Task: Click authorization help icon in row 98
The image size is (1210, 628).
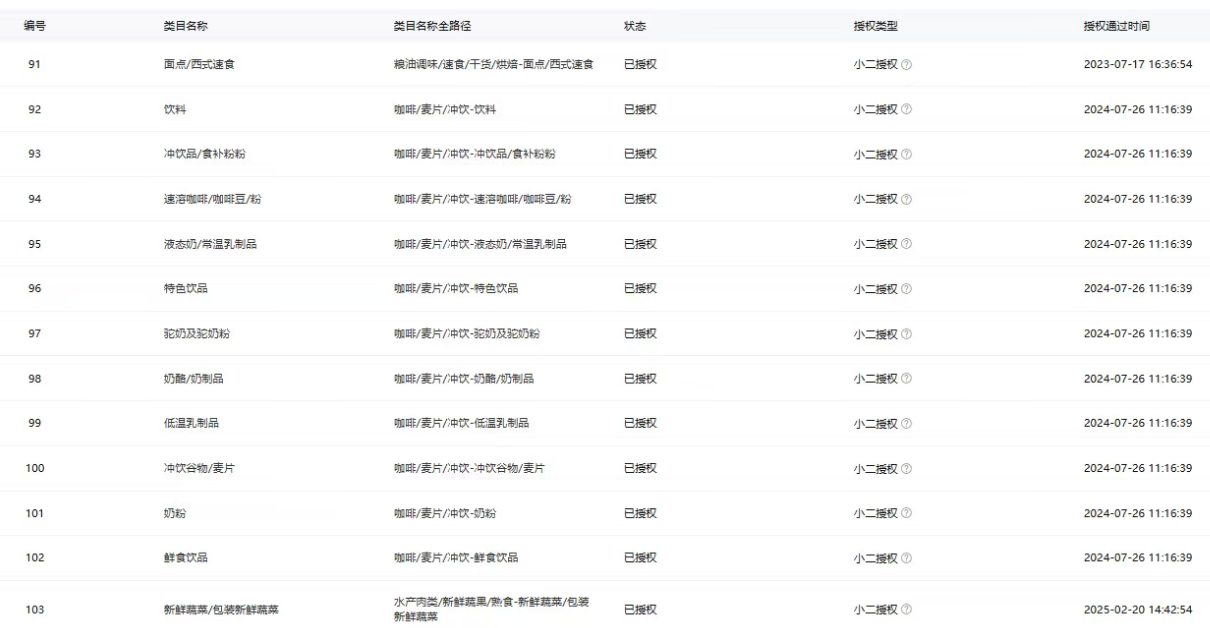Action: click(x=907, y=379)
